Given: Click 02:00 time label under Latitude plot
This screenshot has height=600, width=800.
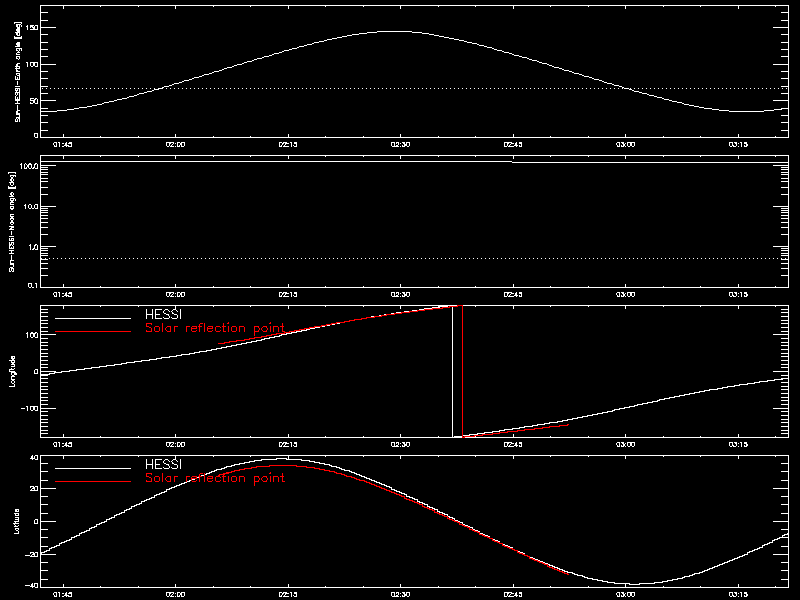Looking at the screenshot, I should 176,594.
